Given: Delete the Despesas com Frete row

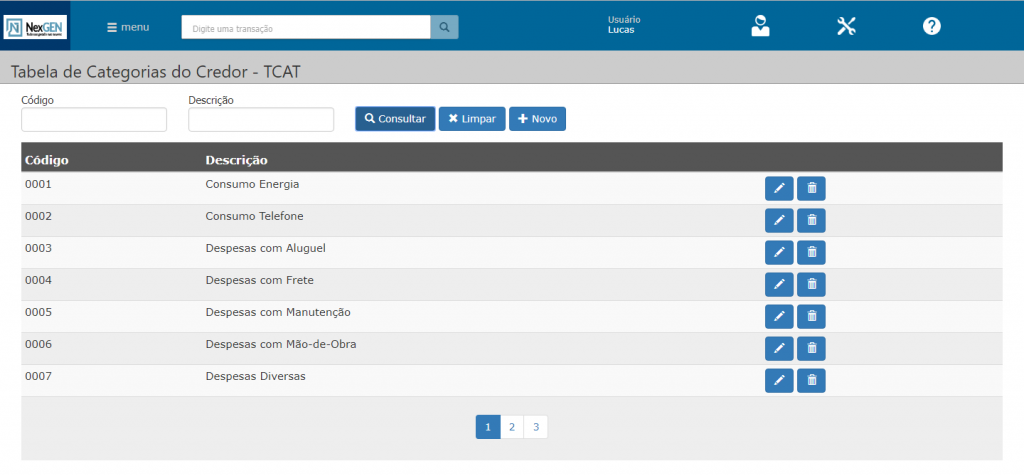Looking at the screenshot, I should pos(811,284).
